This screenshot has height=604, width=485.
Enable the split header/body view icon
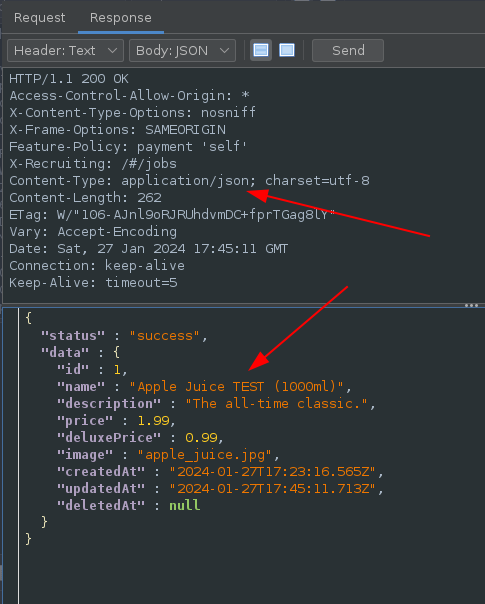point(261,50)
